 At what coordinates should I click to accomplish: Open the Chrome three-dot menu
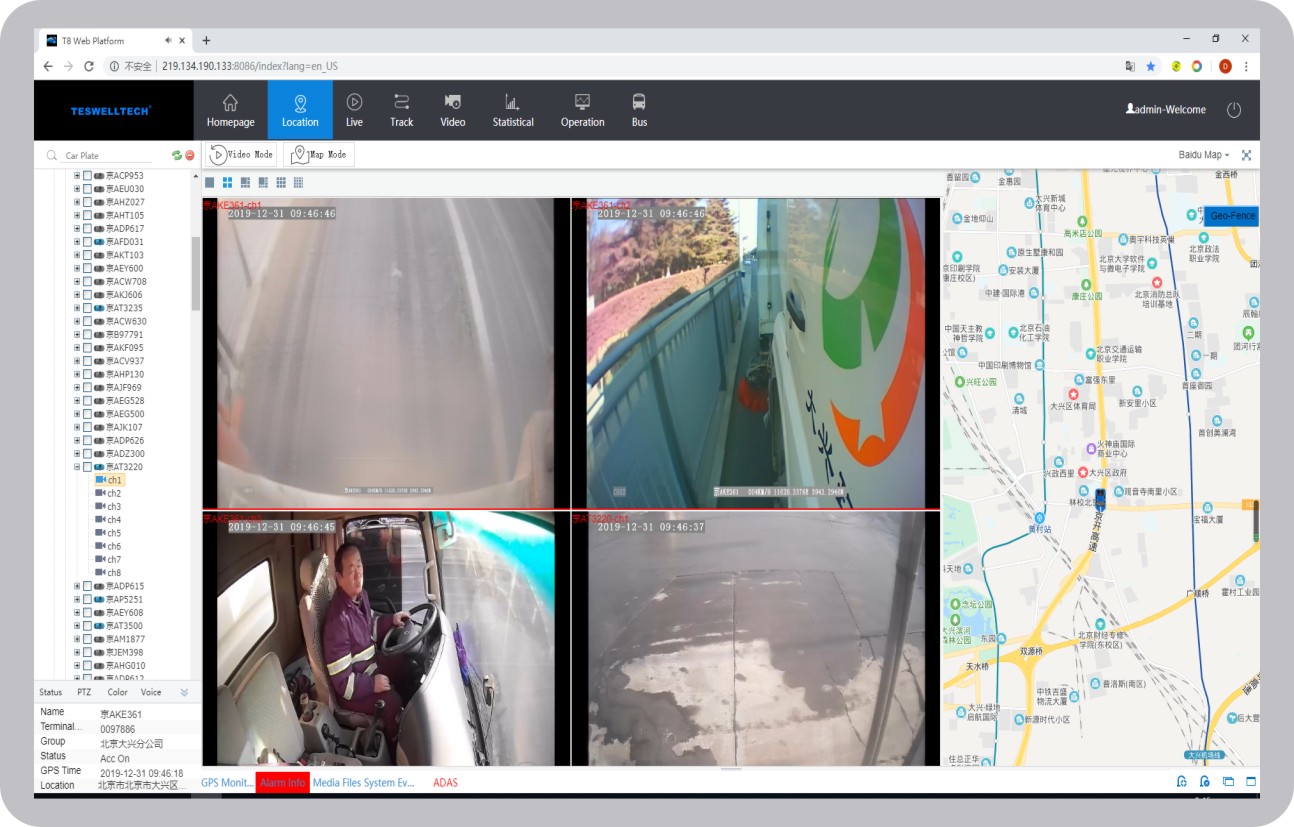[x=1246, y=66]
